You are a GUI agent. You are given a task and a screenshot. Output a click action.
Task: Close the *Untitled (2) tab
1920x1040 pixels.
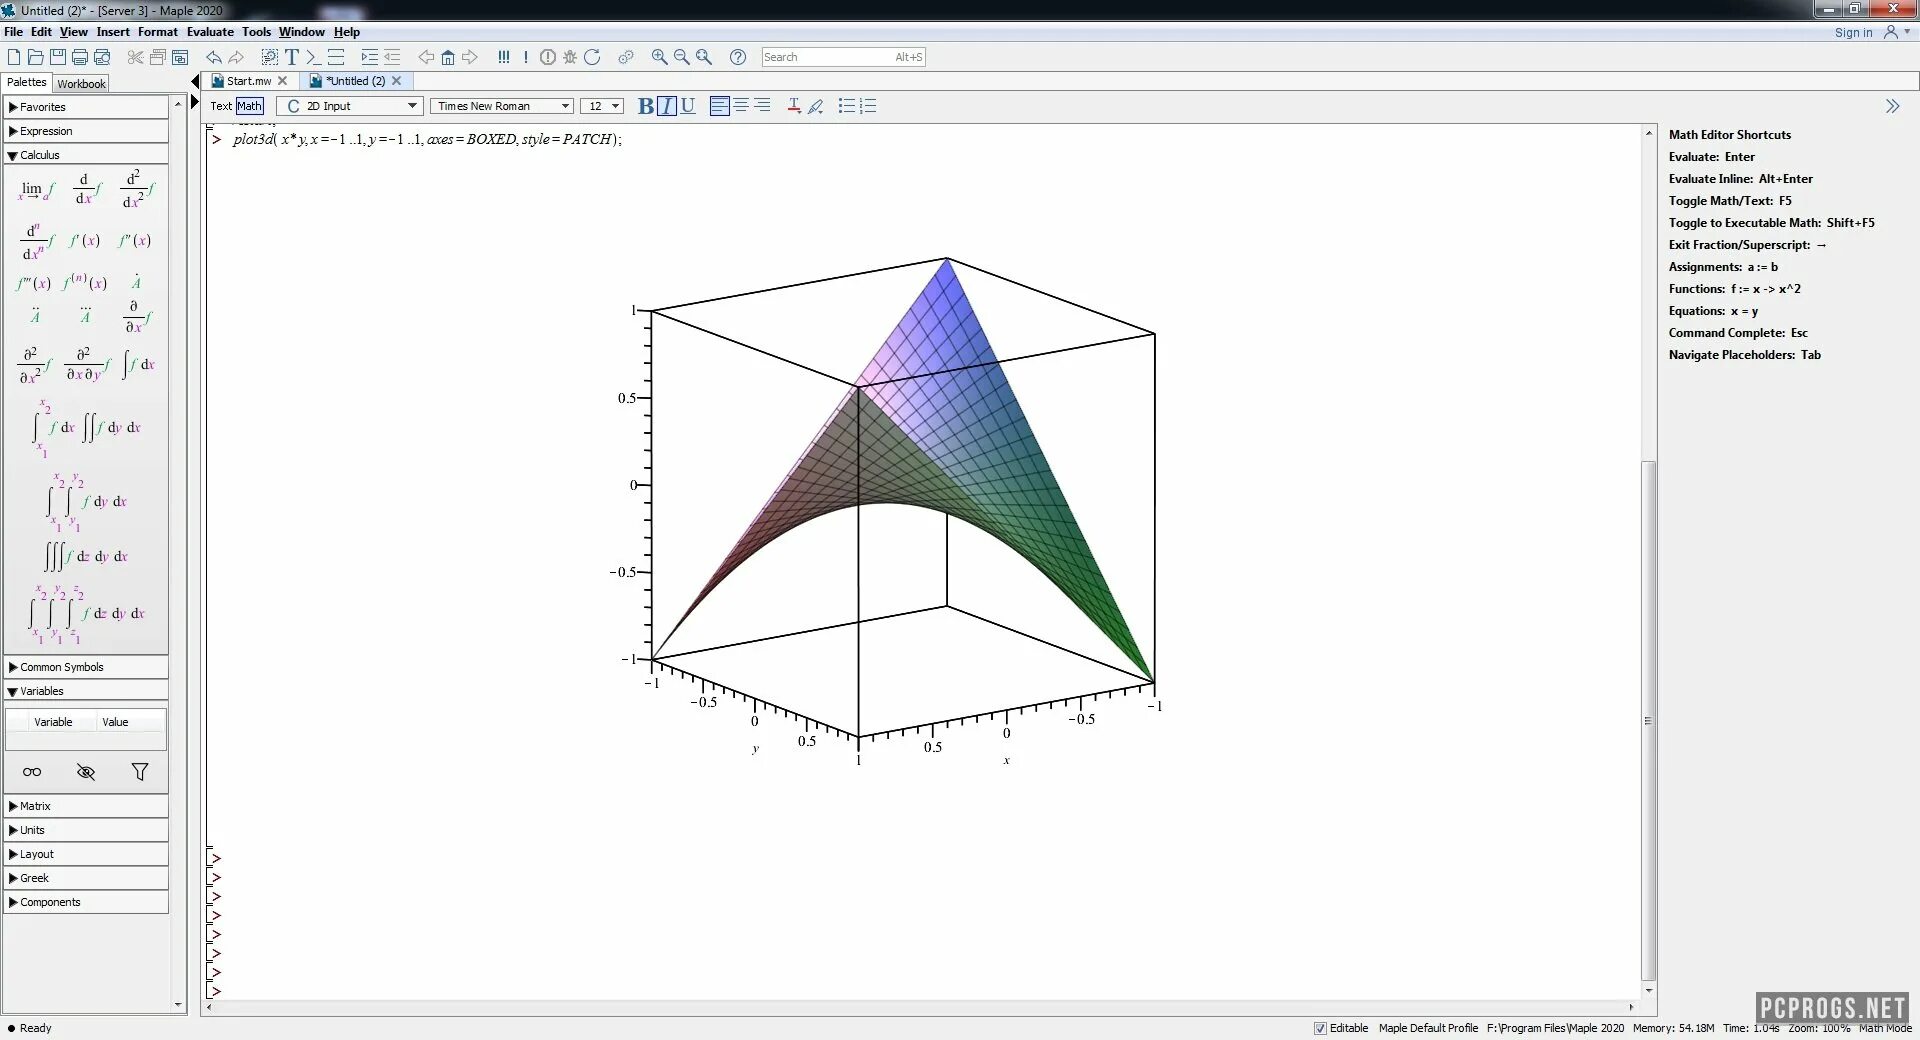tap(397, 81)
